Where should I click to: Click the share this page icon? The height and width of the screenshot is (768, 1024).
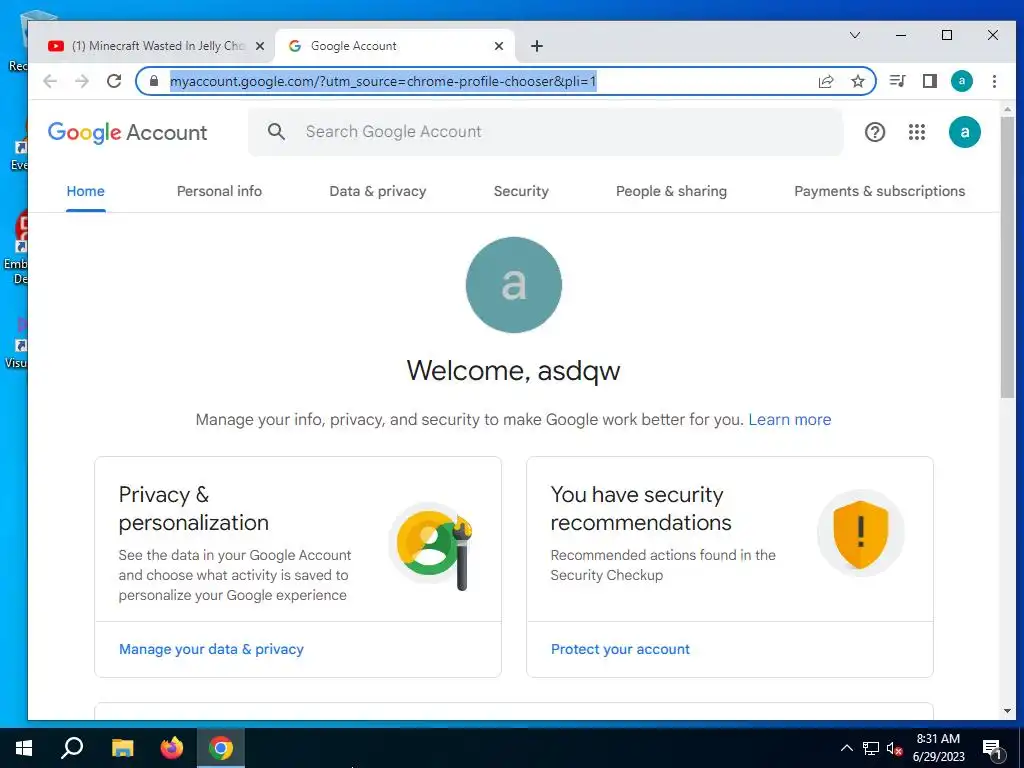[x=826, y=81]
